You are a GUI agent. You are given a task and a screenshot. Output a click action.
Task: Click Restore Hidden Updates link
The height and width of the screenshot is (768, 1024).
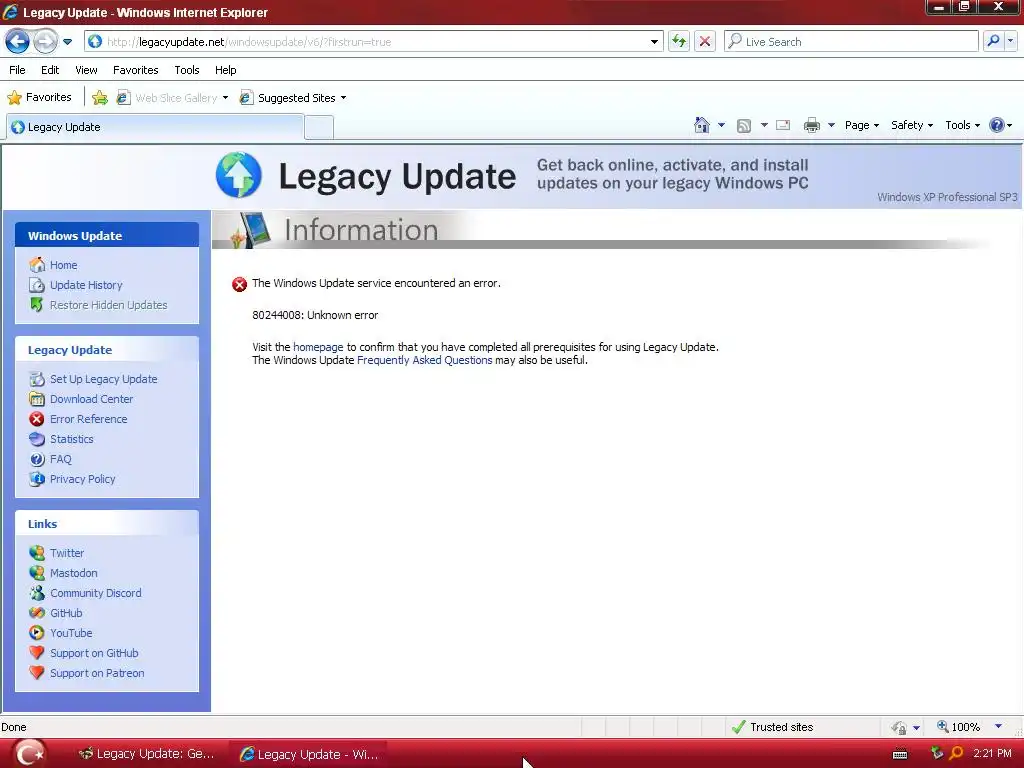click(108, 305)
